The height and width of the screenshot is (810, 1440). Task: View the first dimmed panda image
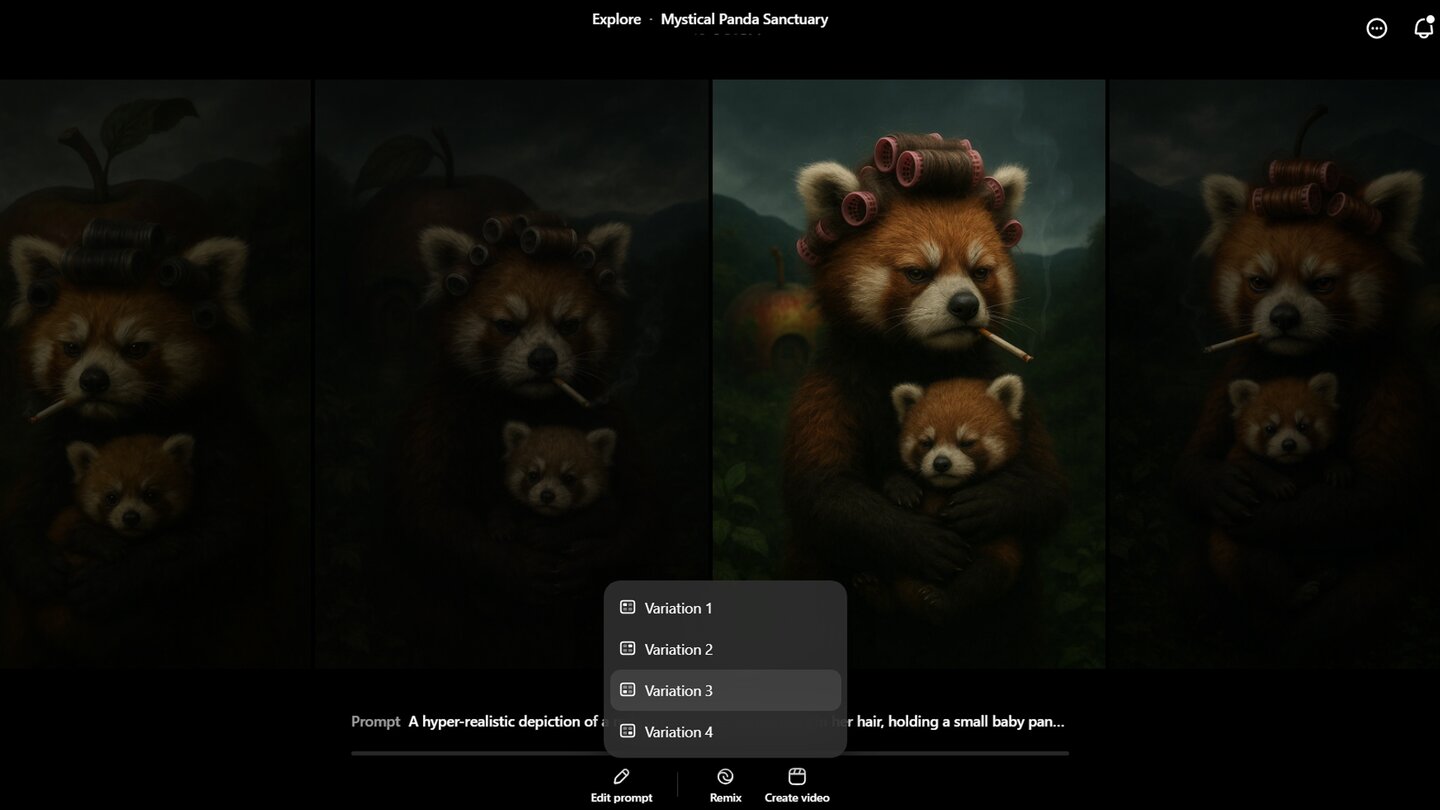click(x=155, y=373)
